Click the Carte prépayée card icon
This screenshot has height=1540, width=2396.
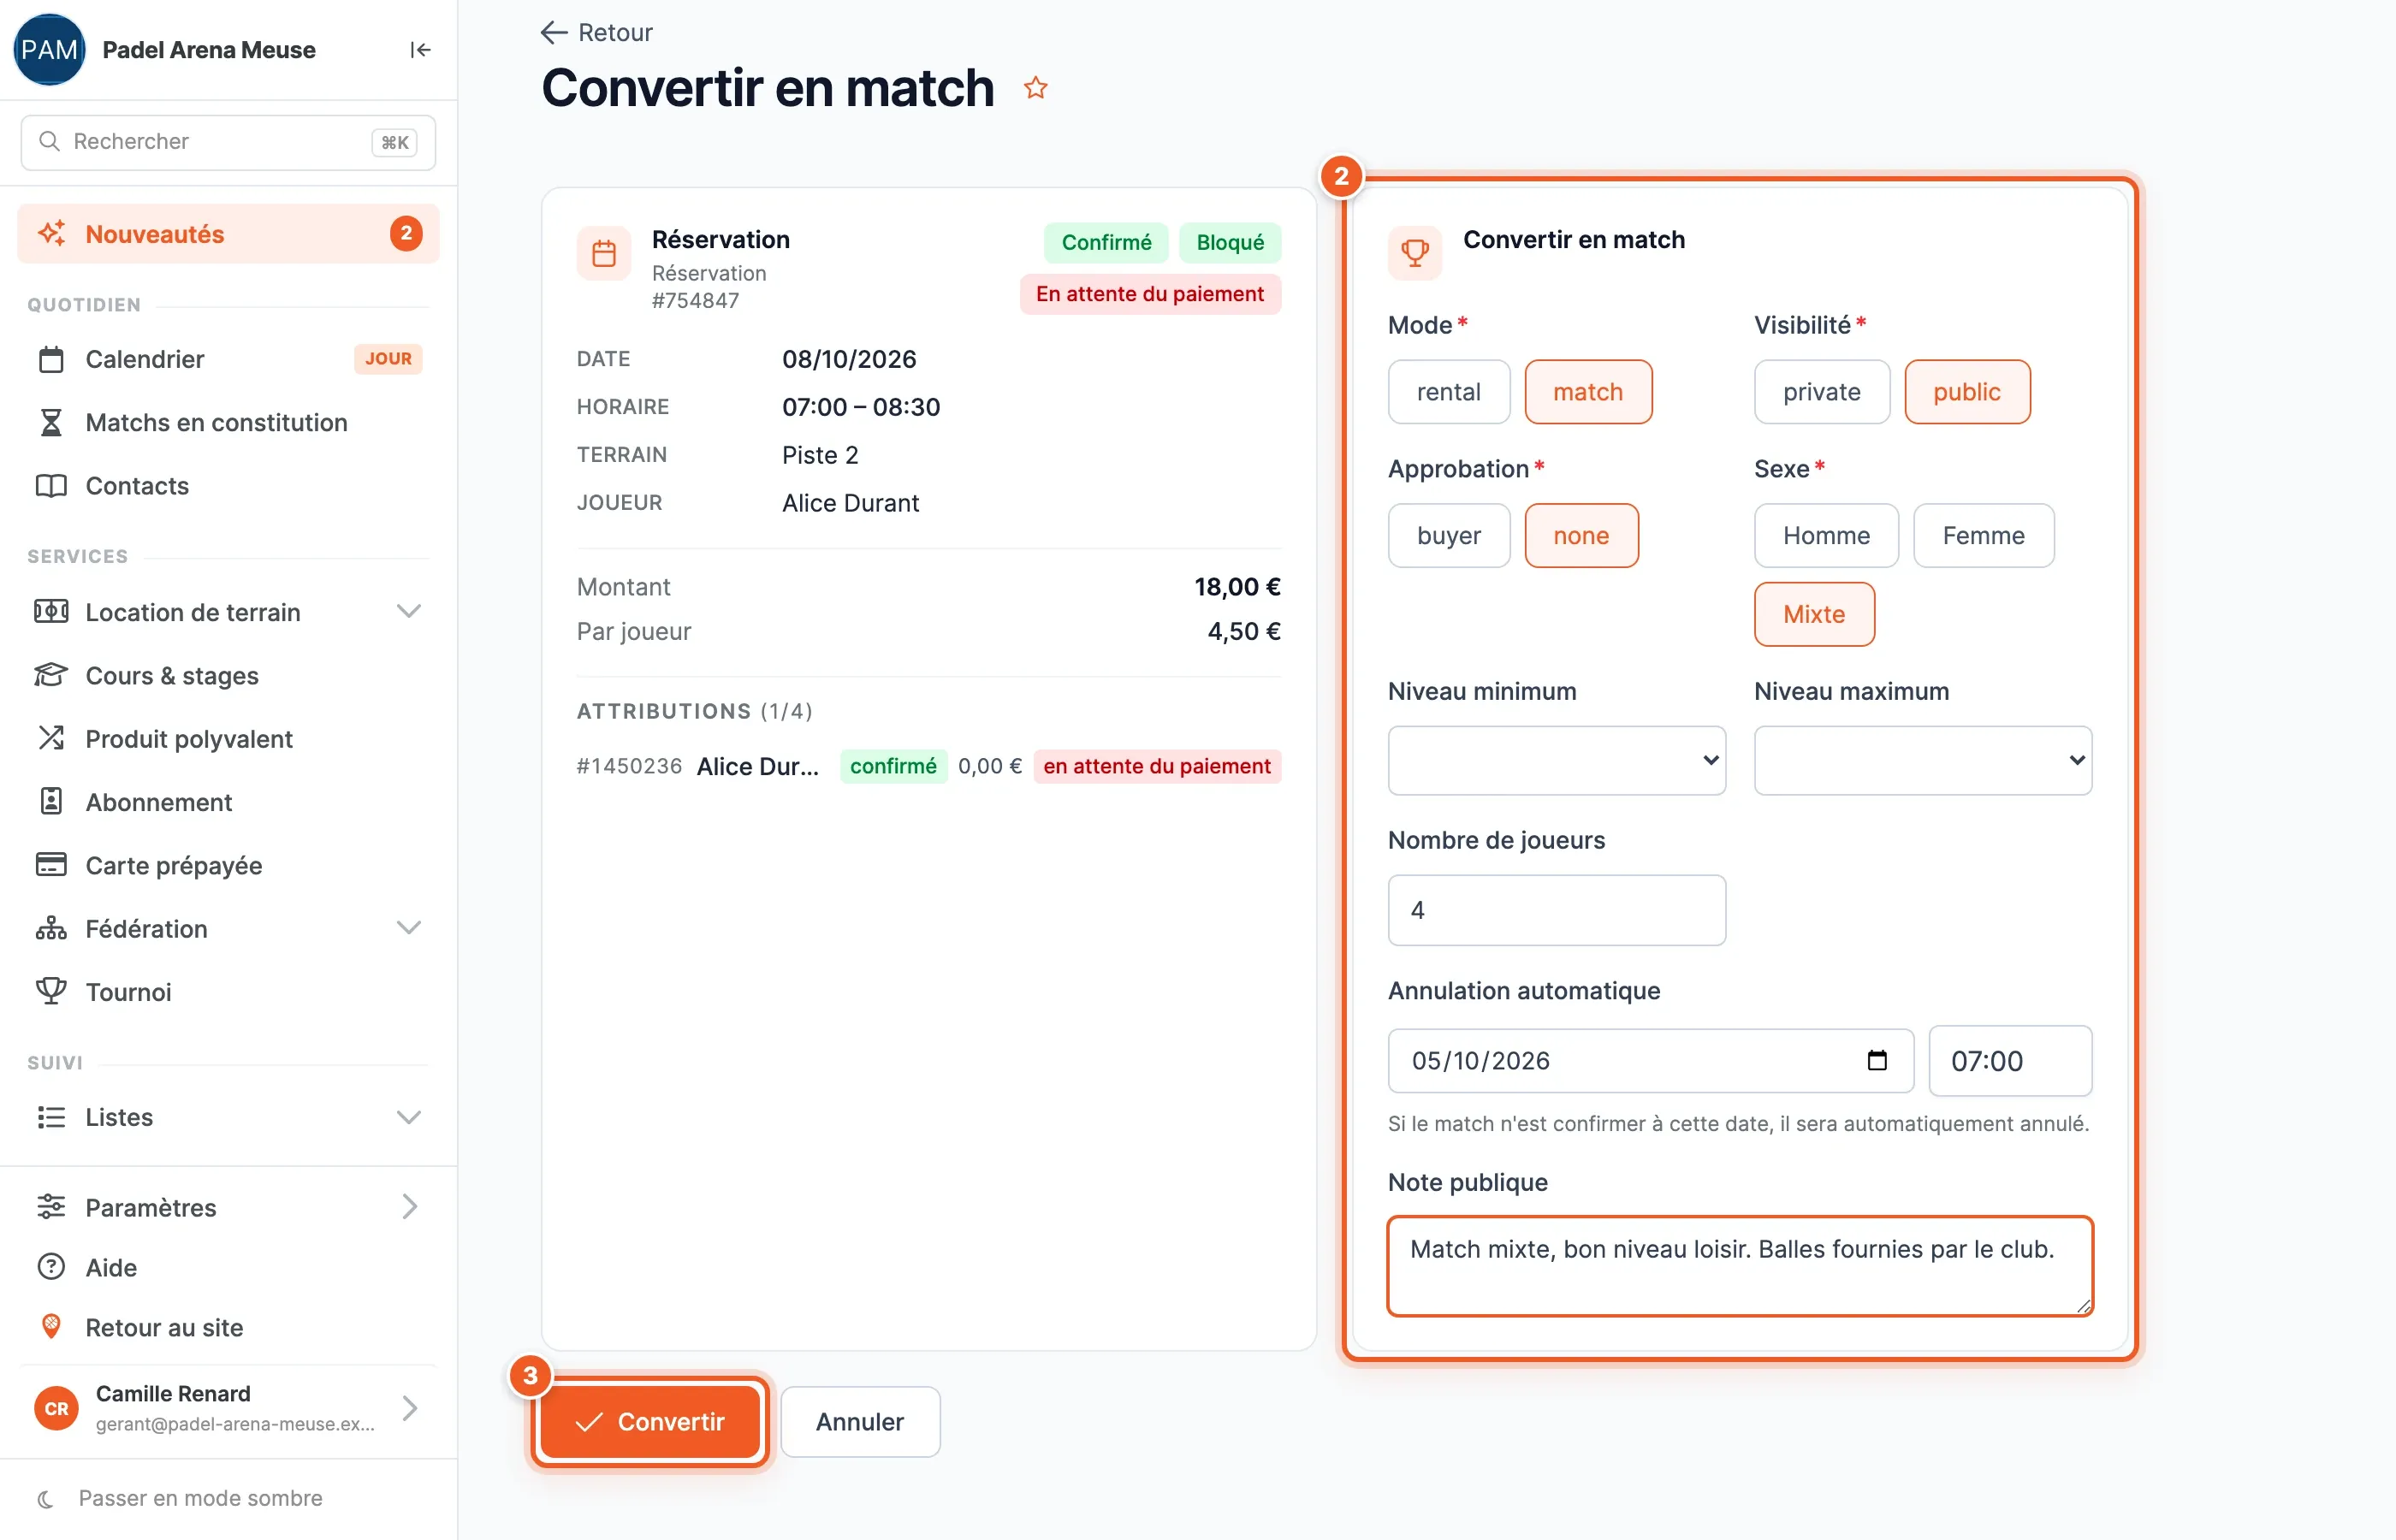(51, 865)
